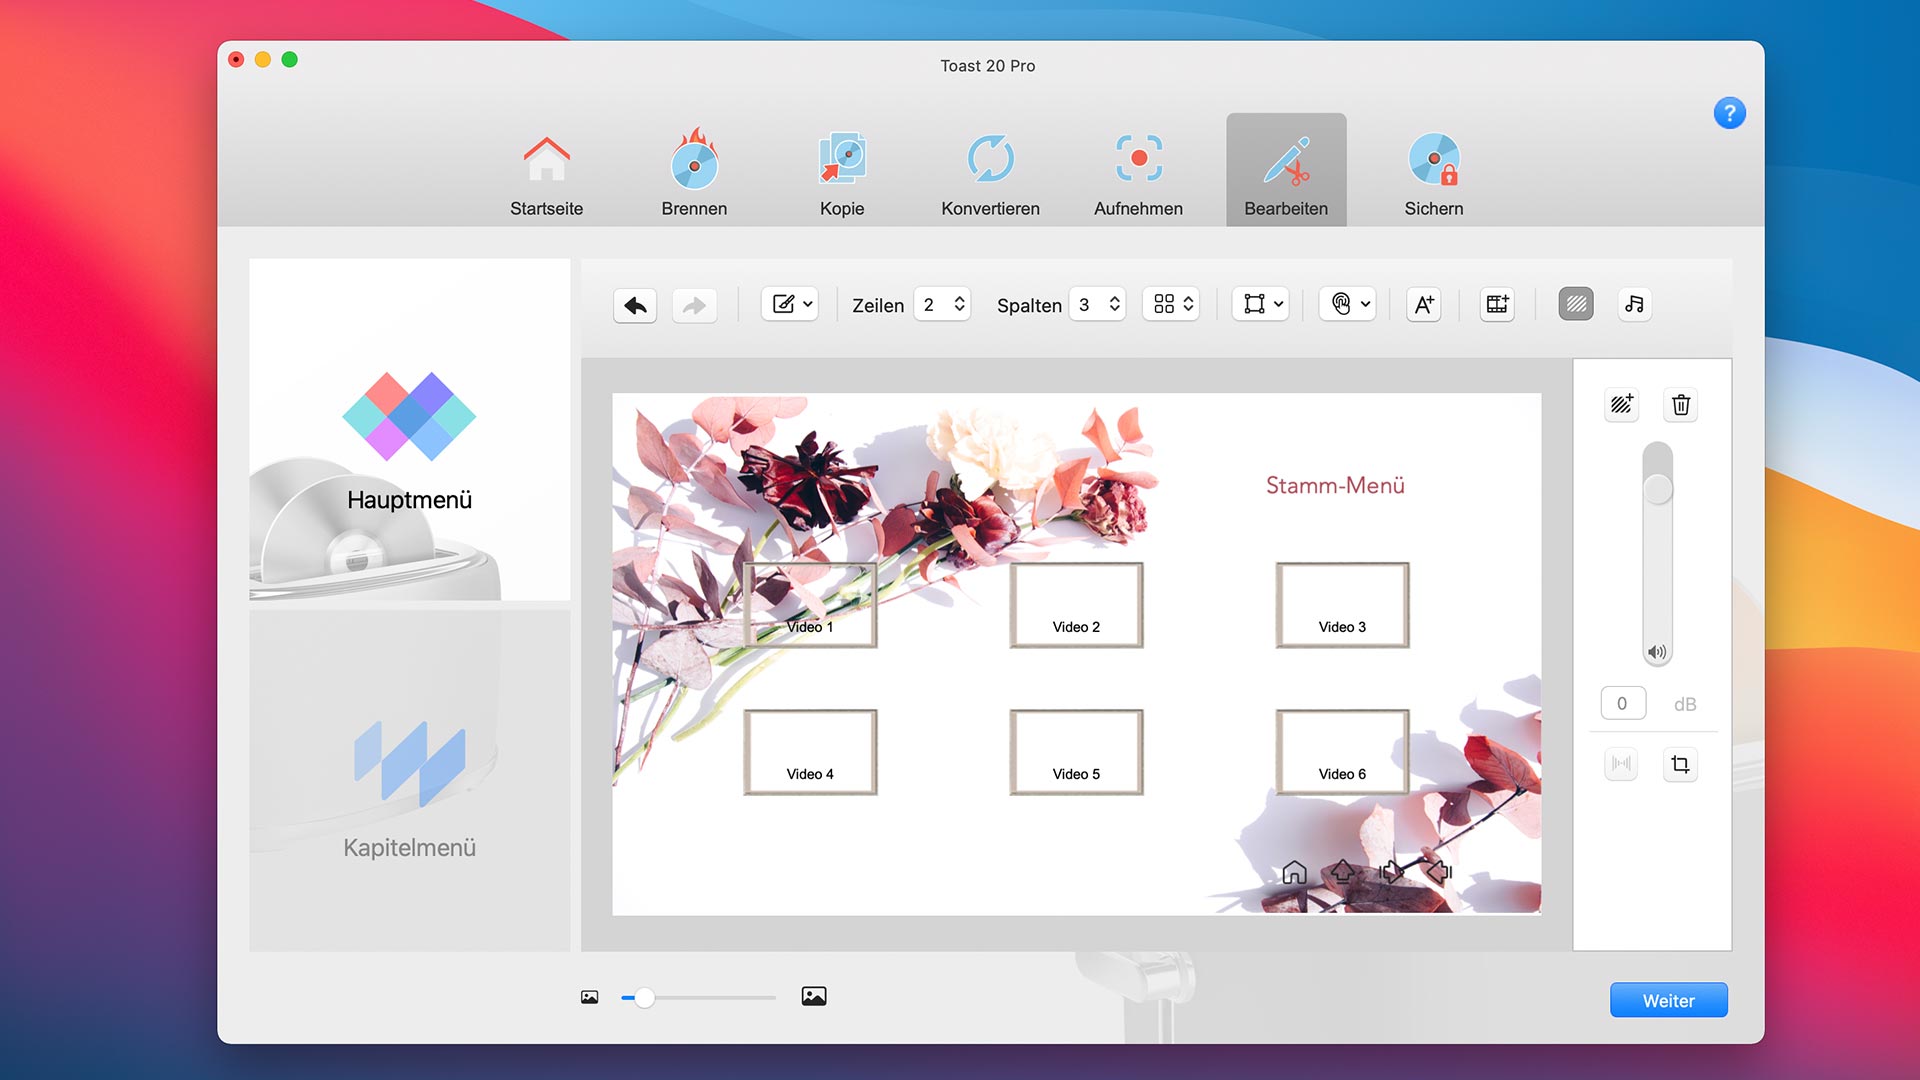The height and width of the screenshot is (1080, 1920).
Task: Click the add background image icon
Action: [x=1621, y=405]
